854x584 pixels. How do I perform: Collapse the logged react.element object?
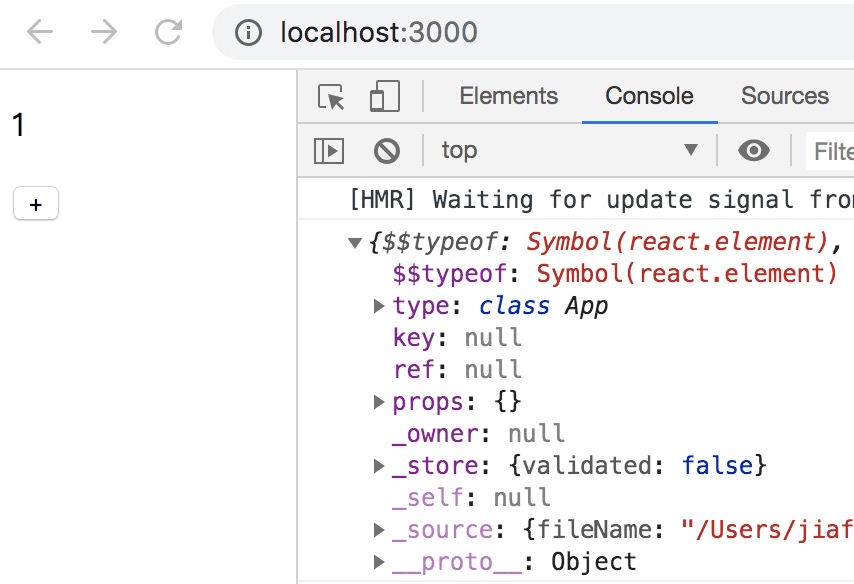click(355, 242)
